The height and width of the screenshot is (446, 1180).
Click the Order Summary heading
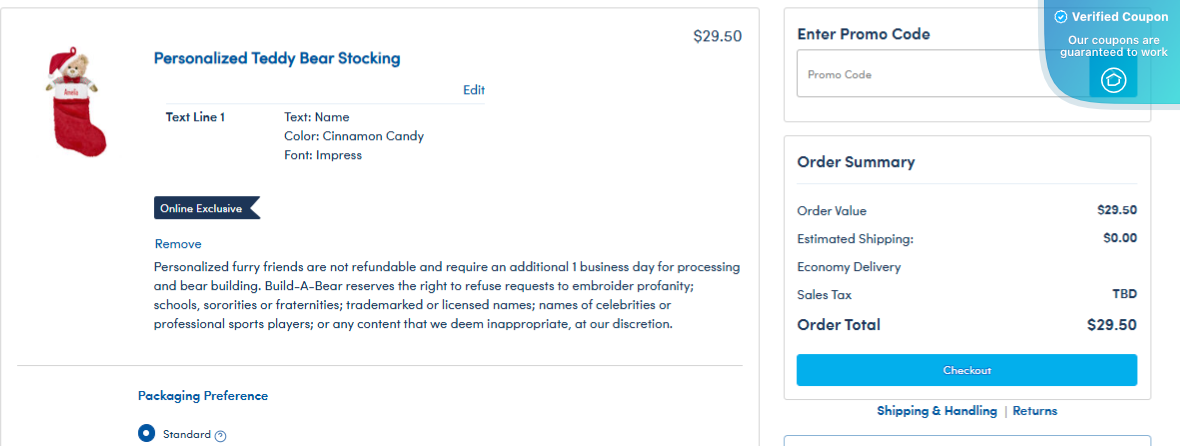856,162
